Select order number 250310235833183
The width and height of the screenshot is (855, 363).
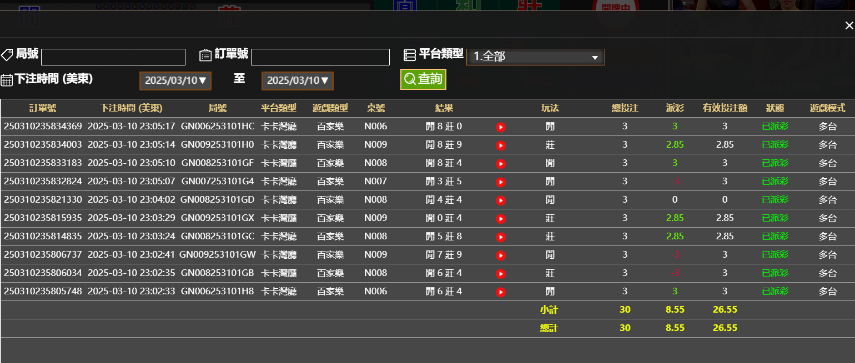pos(43,163)
